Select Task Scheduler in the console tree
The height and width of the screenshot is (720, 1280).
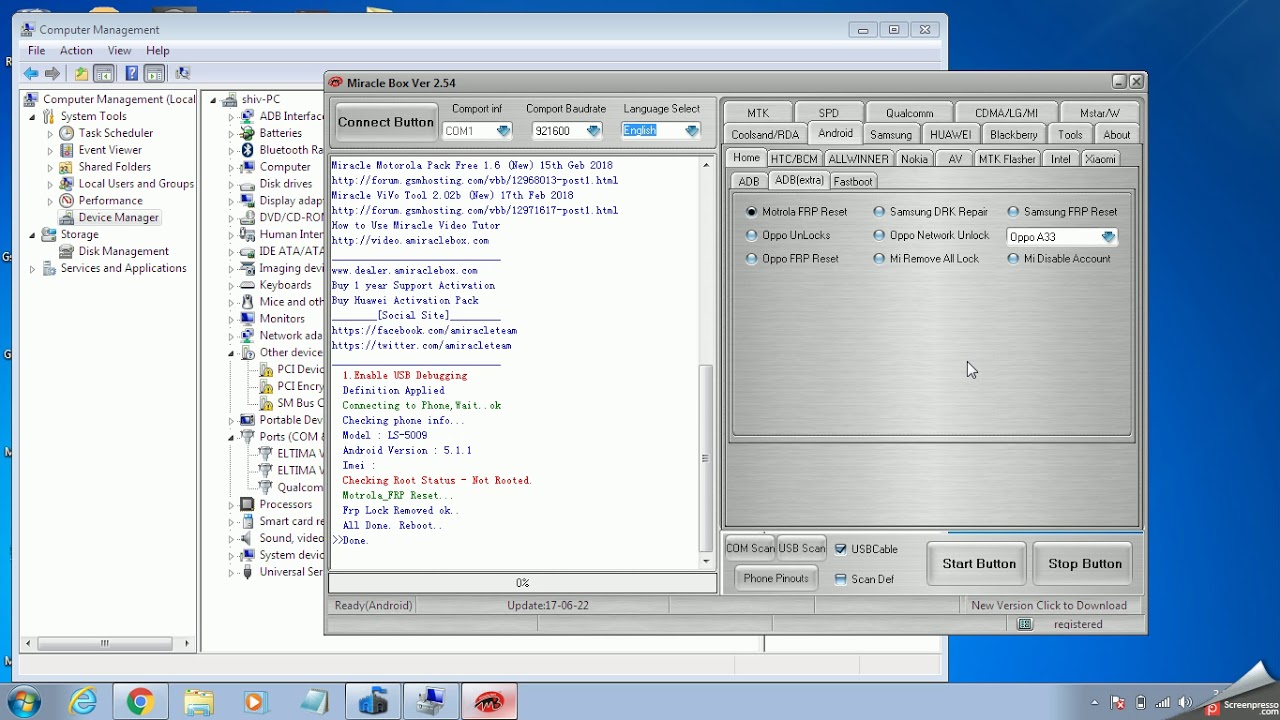click(x=115, y=133)
